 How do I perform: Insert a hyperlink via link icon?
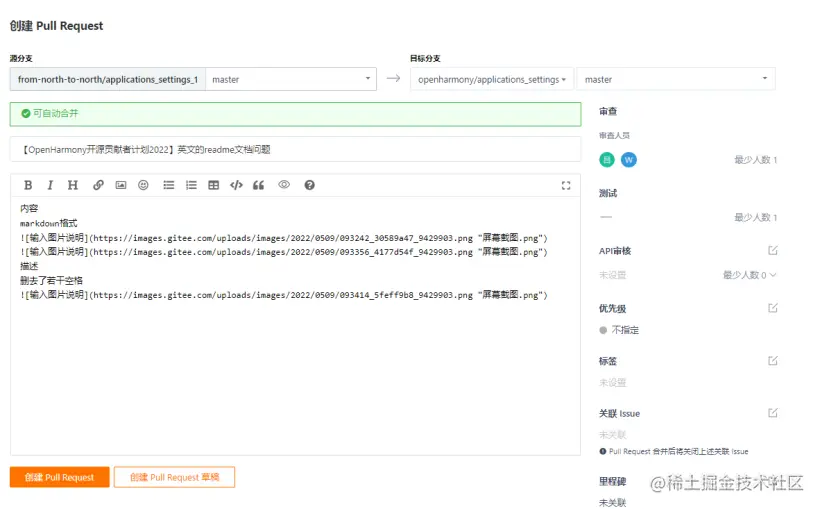[98, 185]
